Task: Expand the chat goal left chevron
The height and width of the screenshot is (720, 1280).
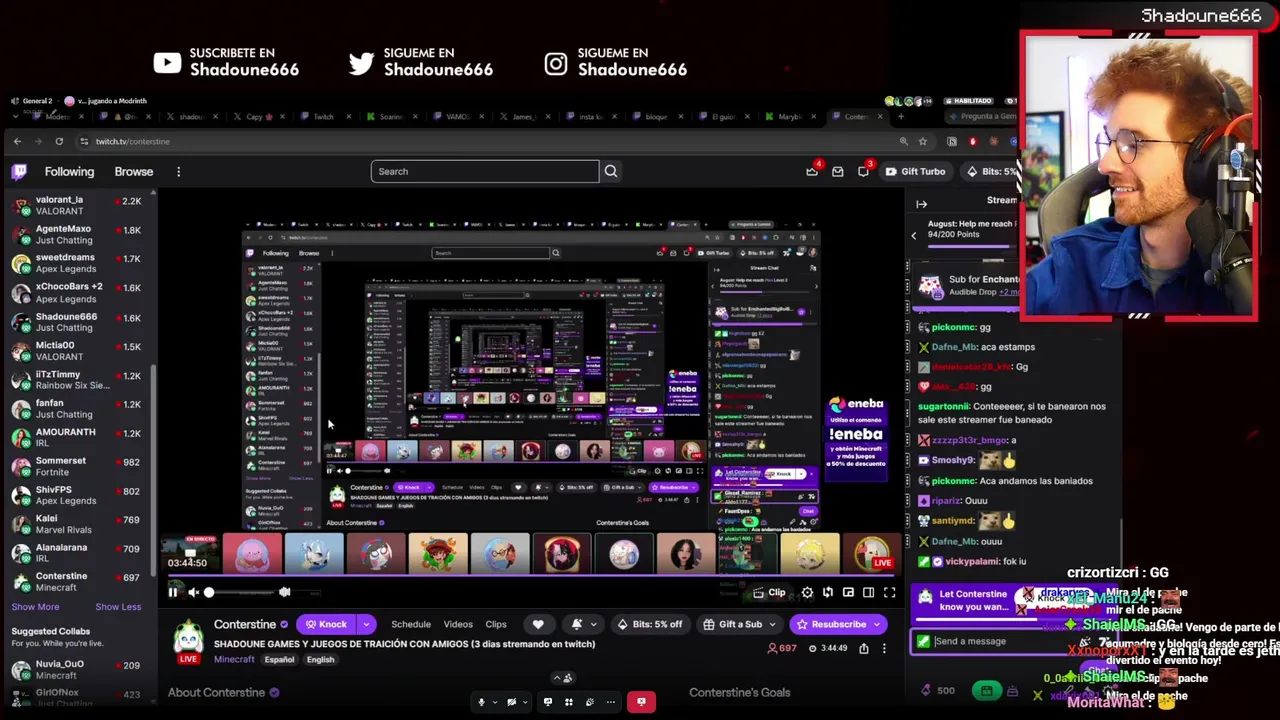Action: (913, 236)
